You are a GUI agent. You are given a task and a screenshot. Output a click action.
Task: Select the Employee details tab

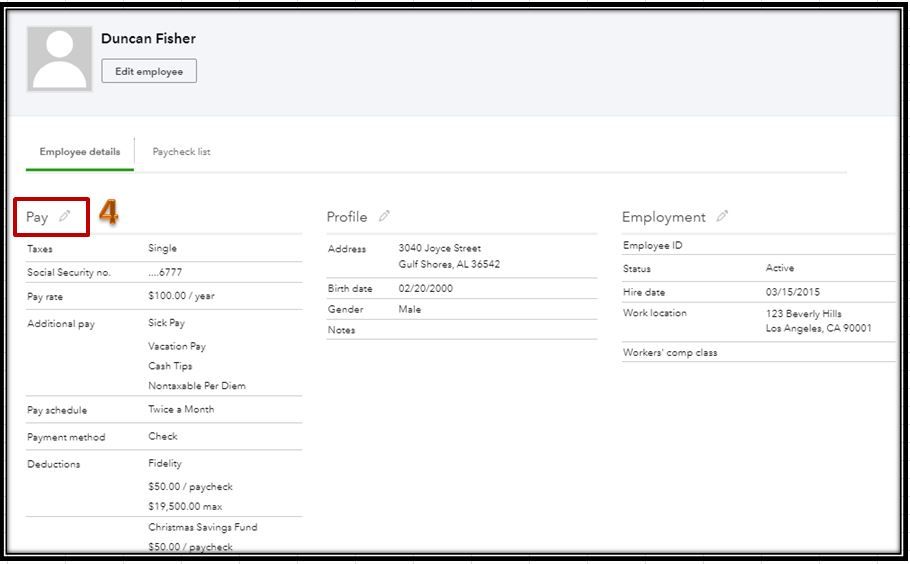point(80,151)
